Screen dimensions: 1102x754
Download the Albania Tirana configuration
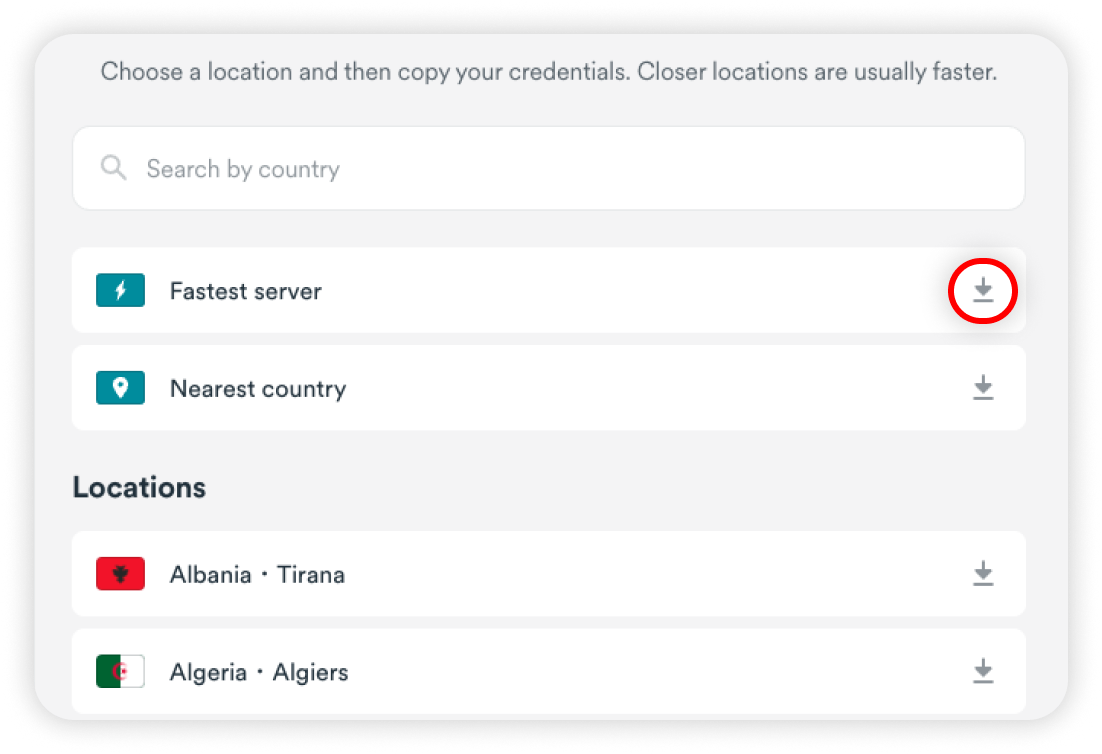tap(983, 574)
